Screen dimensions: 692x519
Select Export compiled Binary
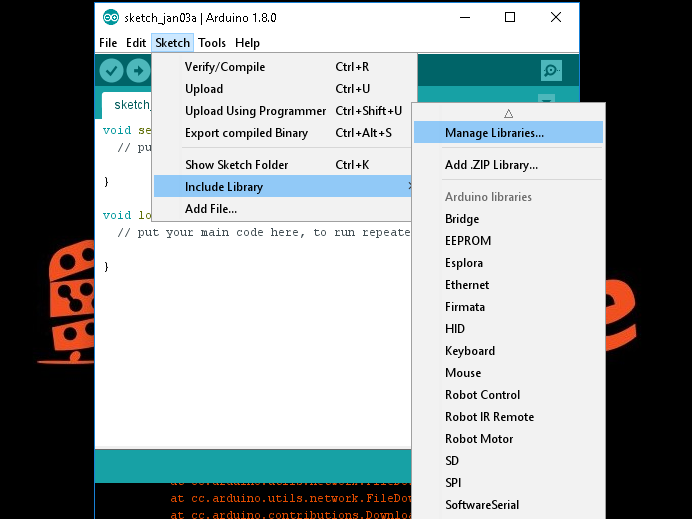click(282, 133)
